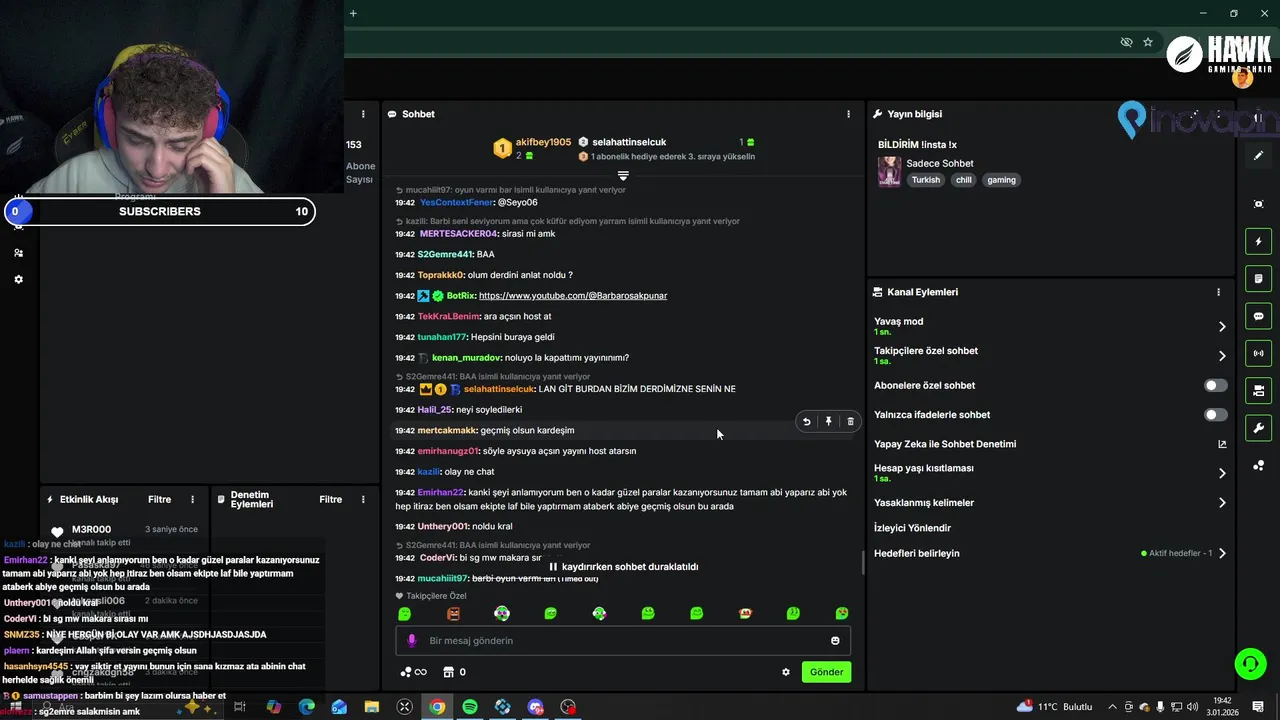Open Denetim Eylemleri panel options menu

(x=363, y=499)
